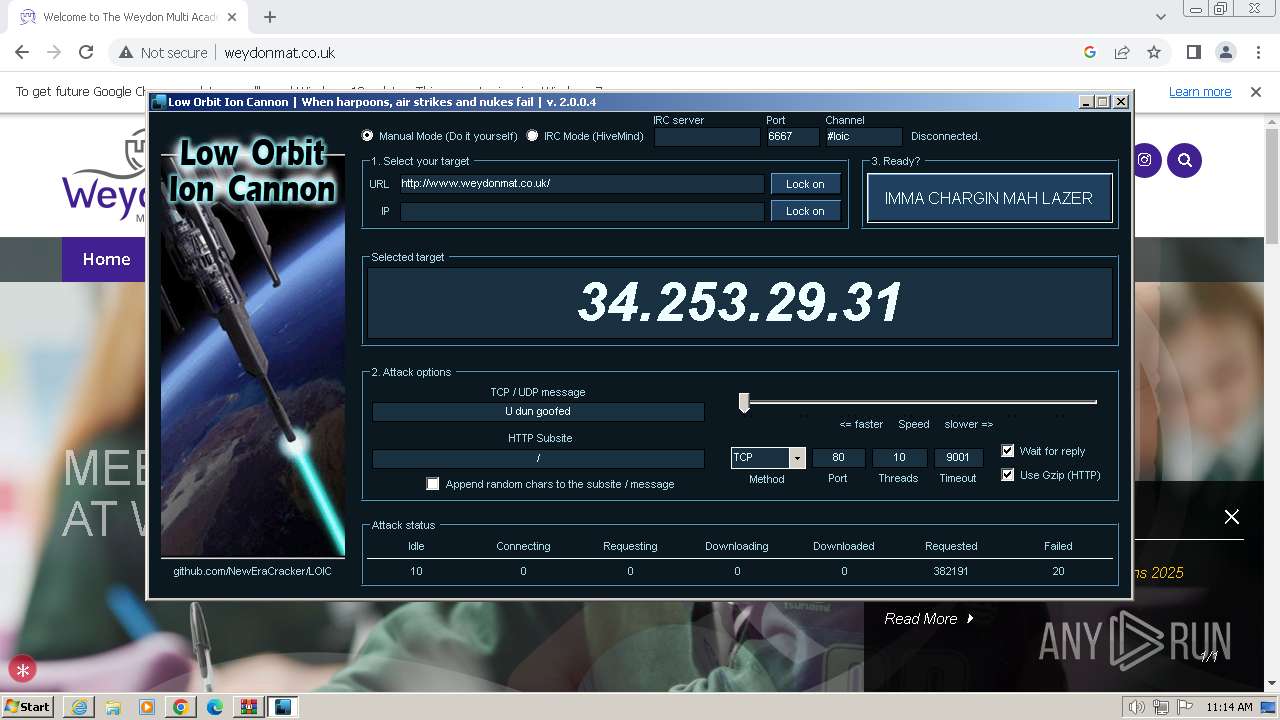Click Channel field showing #loic
This screenshot has height=720, width=1280.
pos(863,136)
